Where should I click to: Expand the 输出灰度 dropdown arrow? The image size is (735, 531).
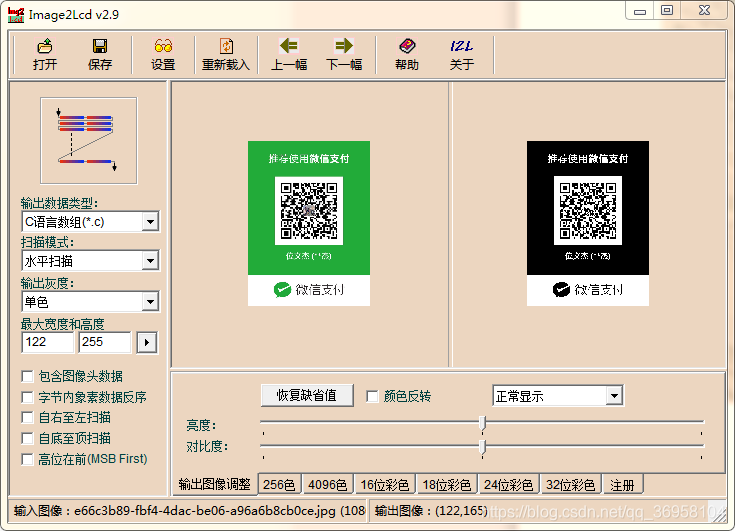150,301
